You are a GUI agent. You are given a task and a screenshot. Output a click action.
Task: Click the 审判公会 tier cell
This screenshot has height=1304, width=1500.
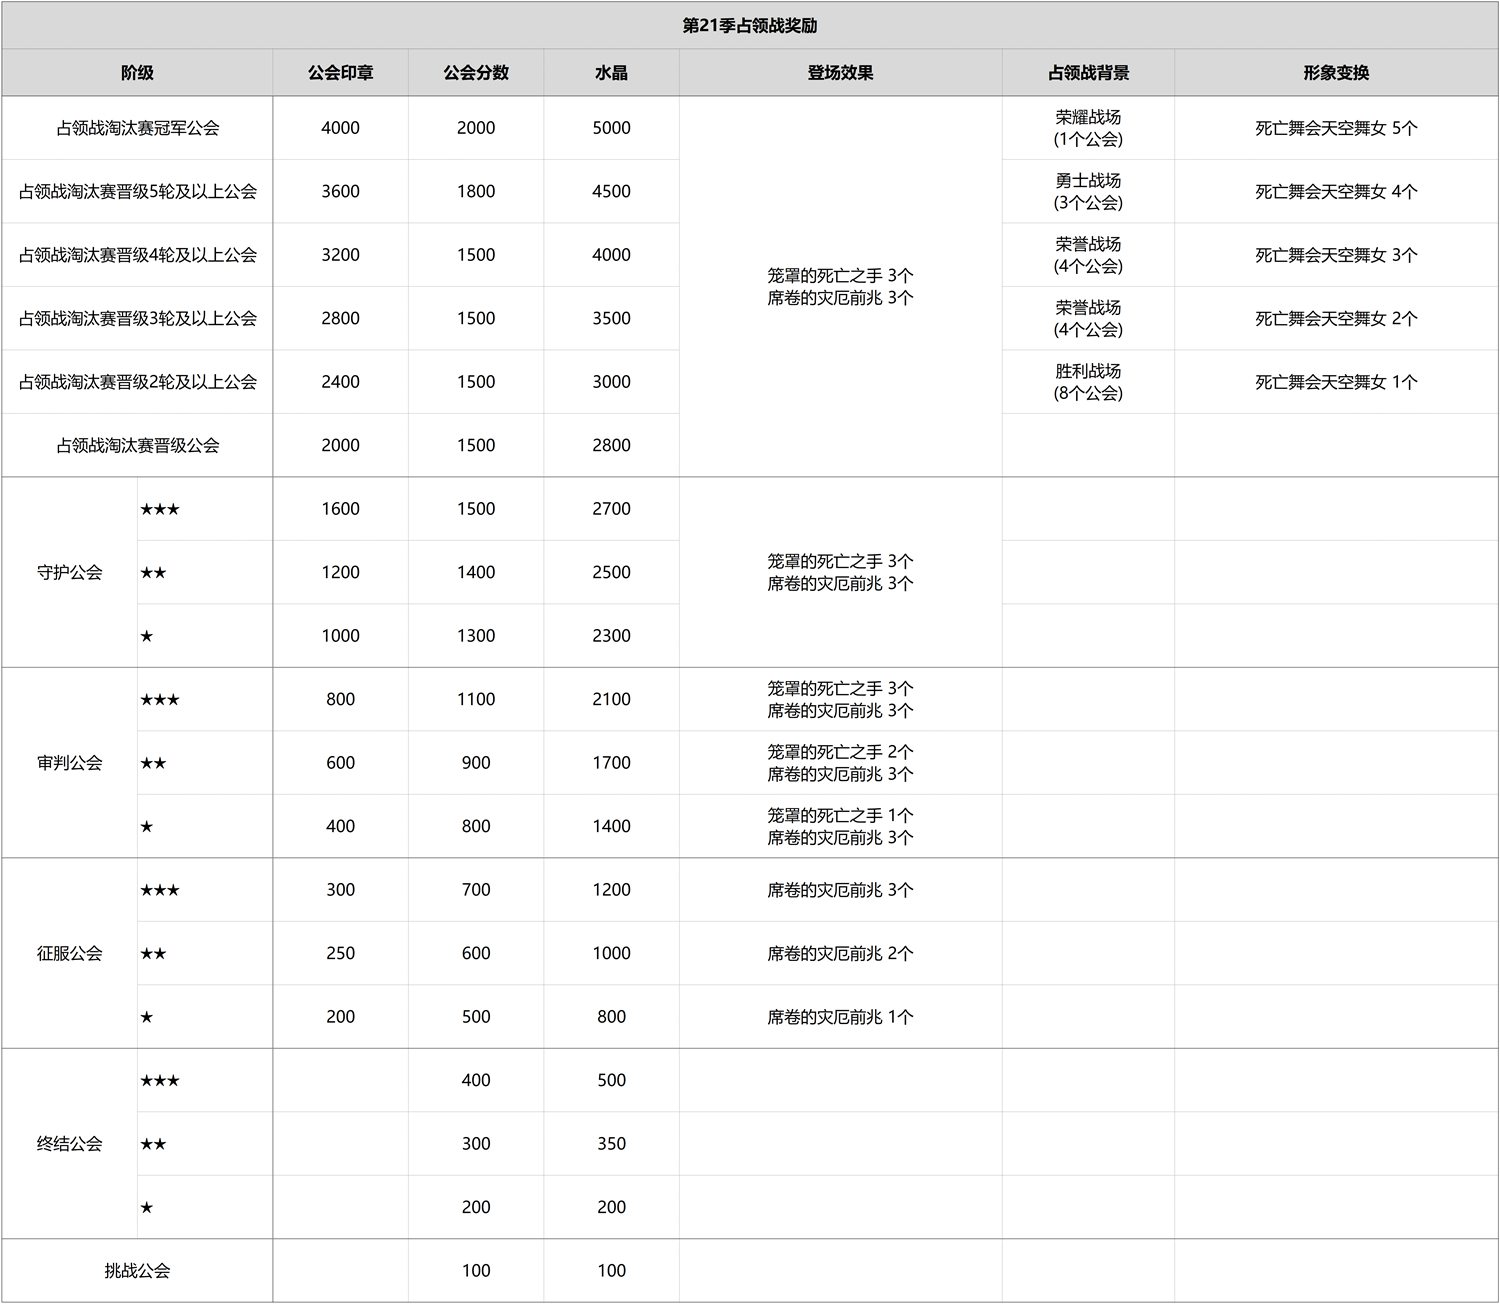click(x=69, y=763)
